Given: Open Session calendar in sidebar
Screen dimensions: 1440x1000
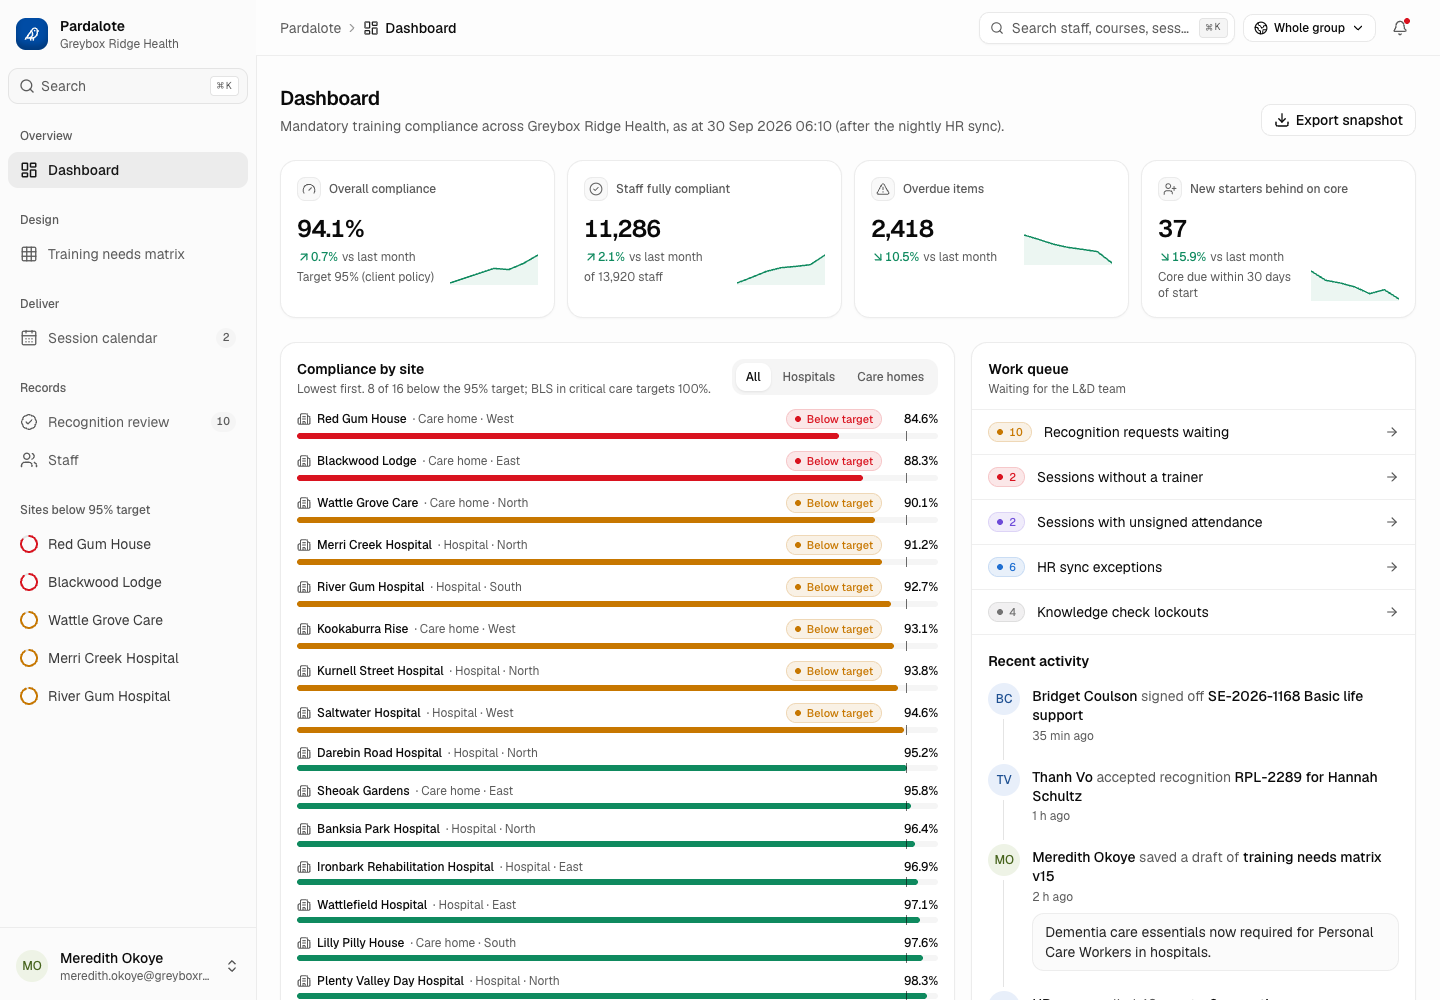Looking at the screenshot, I should tap(128, 338).
